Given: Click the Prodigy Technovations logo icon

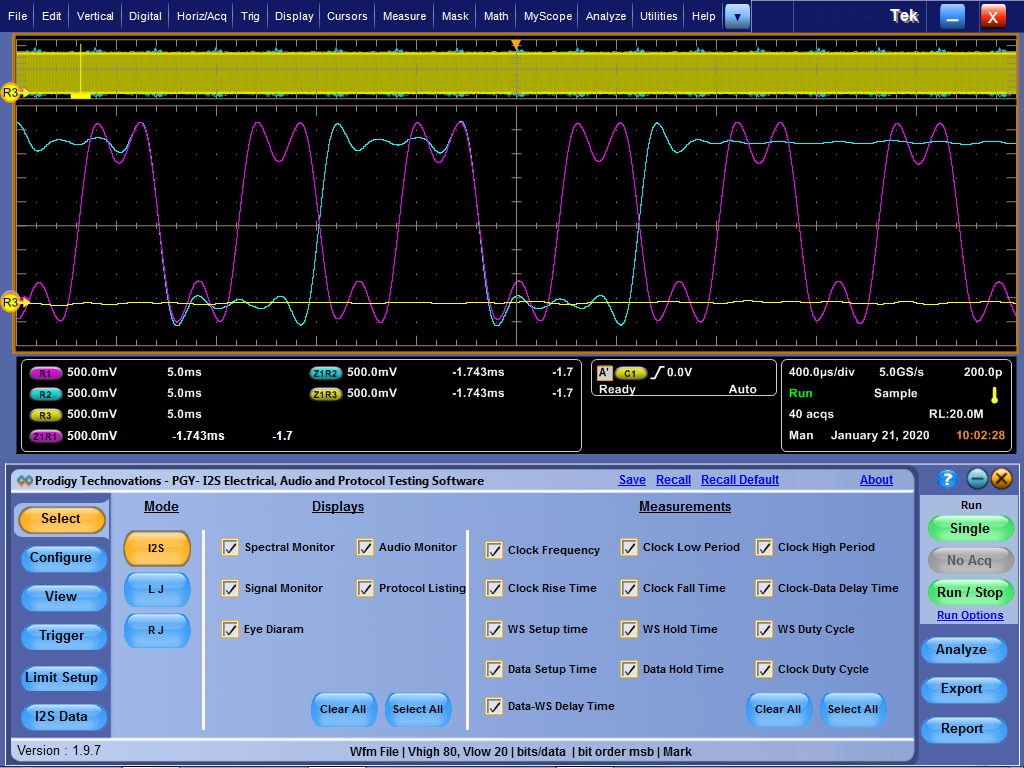Looking at the screenshot, I should coord(25,481).
